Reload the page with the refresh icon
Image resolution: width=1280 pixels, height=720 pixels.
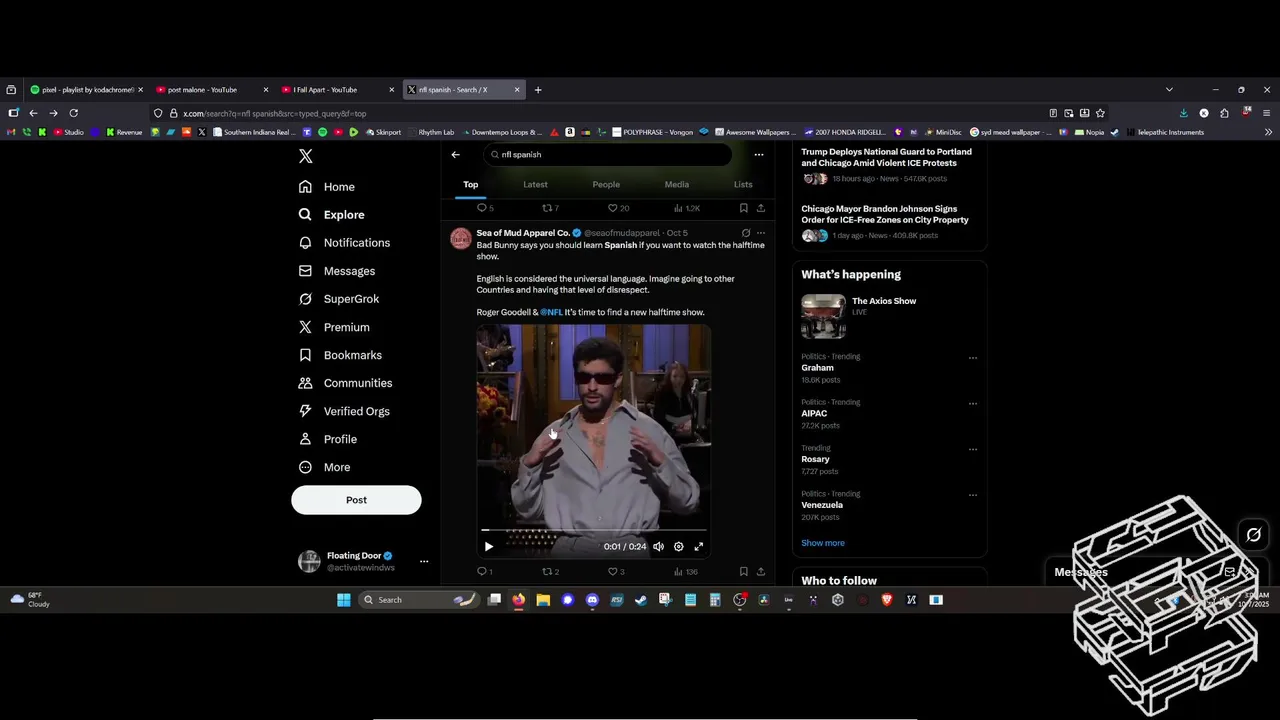[73, 113]
